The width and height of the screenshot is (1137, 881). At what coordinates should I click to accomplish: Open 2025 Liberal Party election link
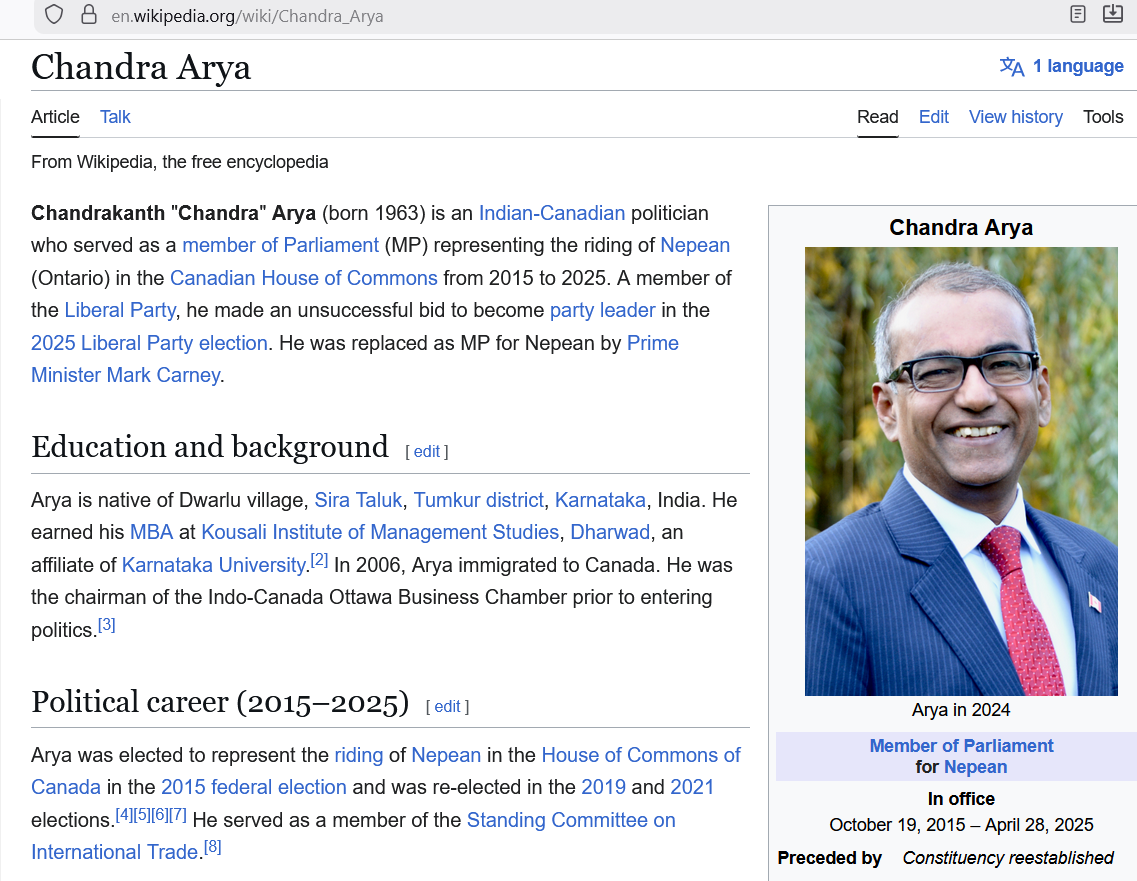pos(149,343)
